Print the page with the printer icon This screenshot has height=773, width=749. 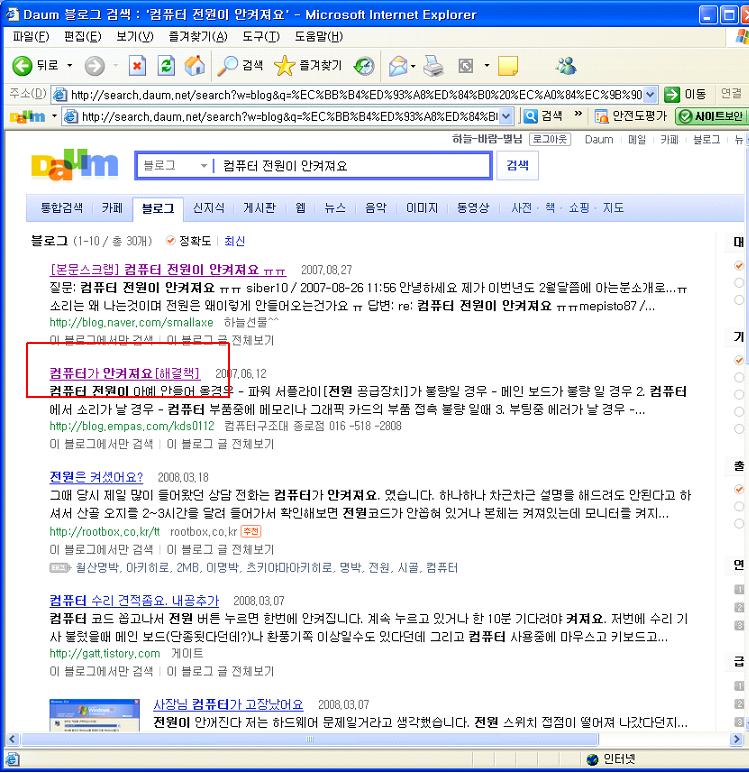click(x=433, y=66)
